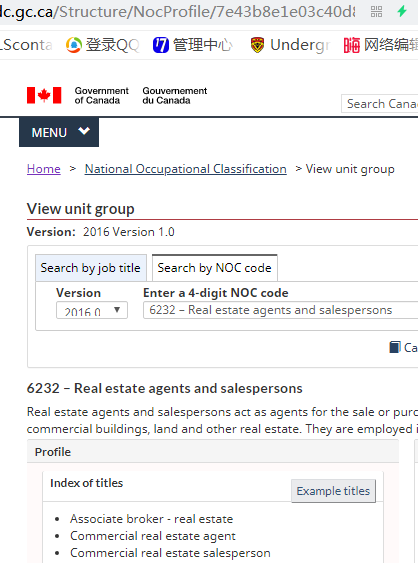Select the Search by NOC code tab
The height and width of the screenshot is (563, 418).
click(215, 268)
